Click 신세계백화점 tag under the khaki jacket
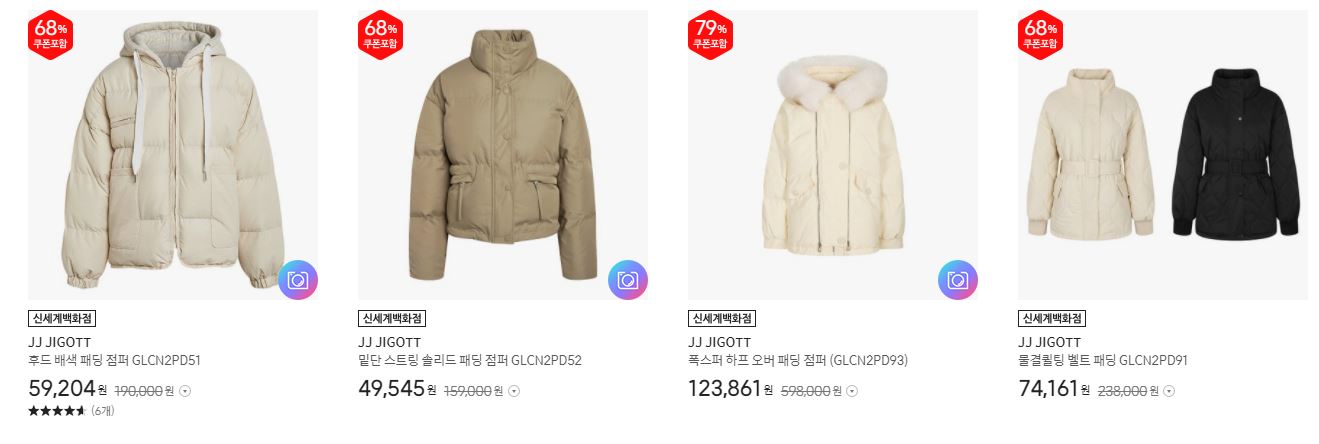The height and width of the screenshot is (444, 1319). pyautogui.click(x=392, y=319)
